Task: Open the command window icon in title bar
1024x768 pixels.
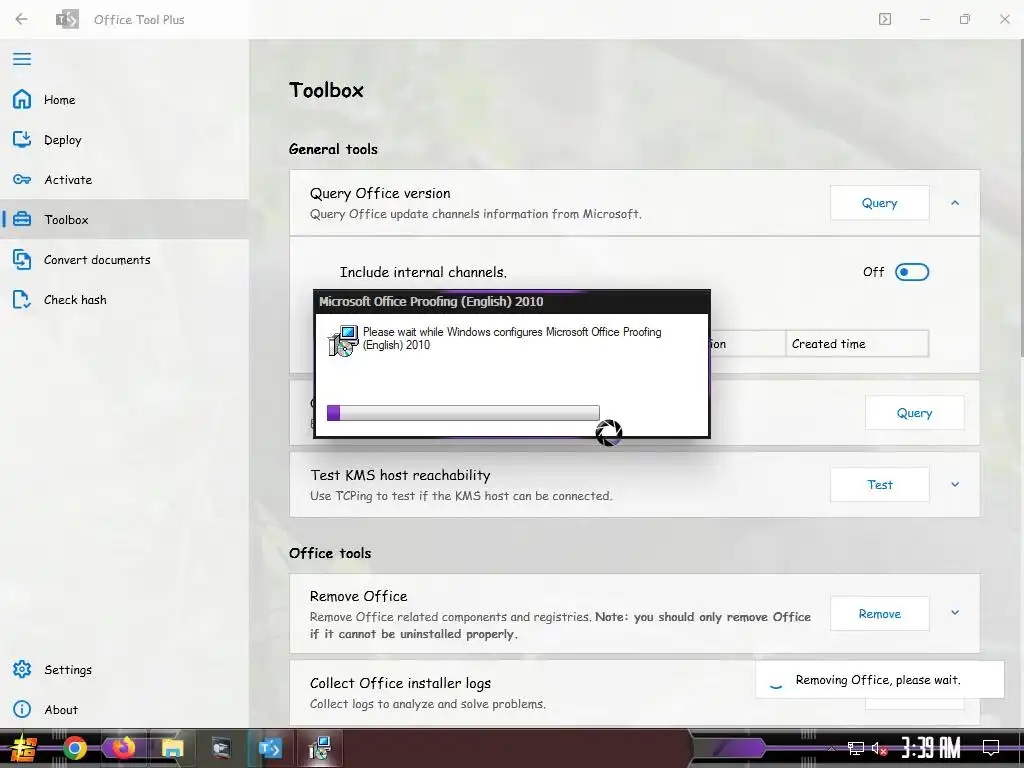Action: click(x=884, y=19)
